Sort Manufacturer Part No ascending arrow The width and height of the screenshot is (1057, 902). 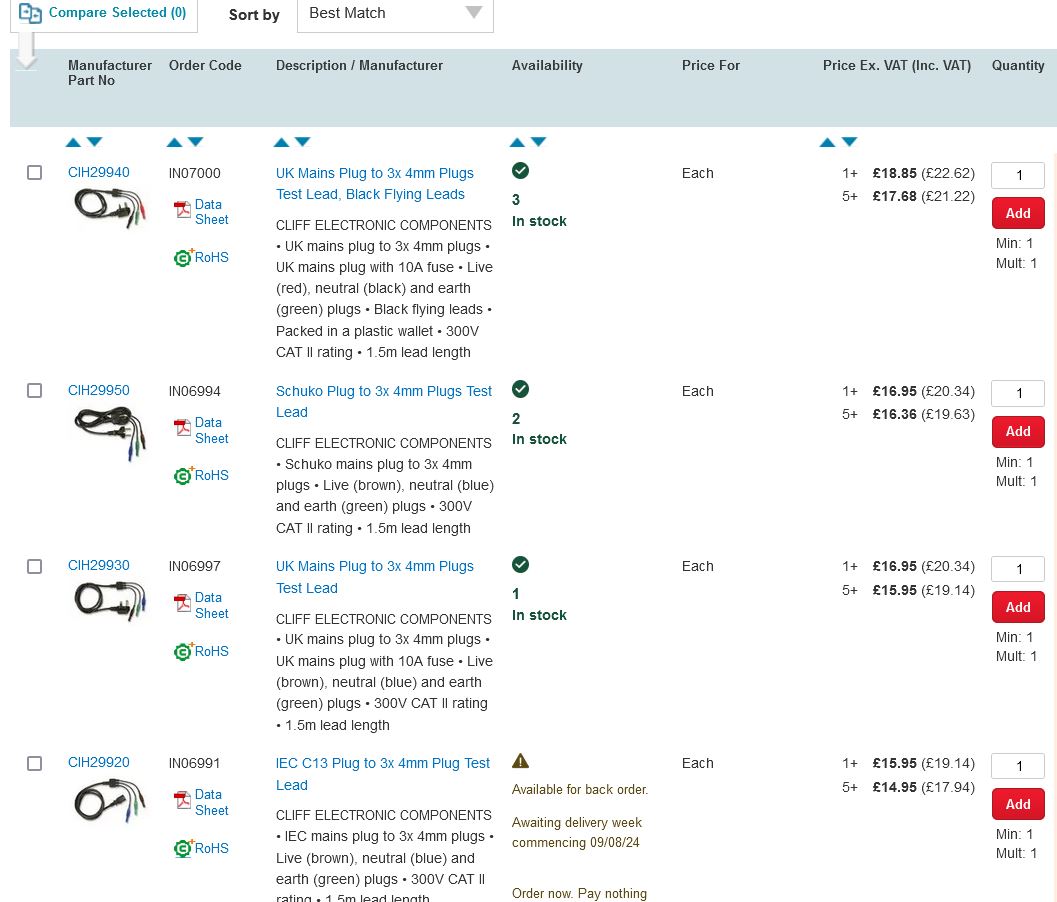(73, 142)
